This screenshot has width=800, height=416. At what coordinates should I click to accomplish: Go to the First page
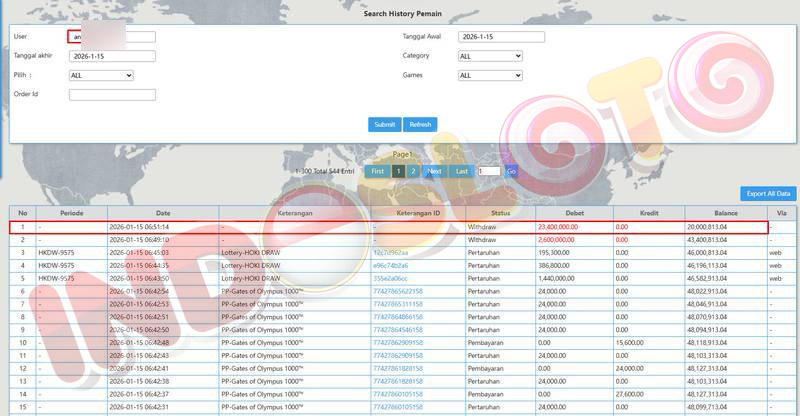click(x=376, y=171)
